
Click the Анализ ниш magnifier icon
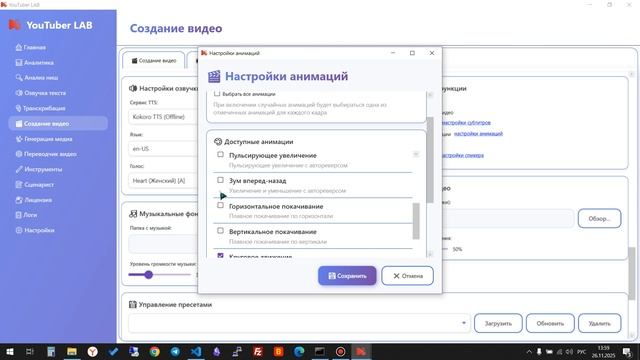(19, 78)
